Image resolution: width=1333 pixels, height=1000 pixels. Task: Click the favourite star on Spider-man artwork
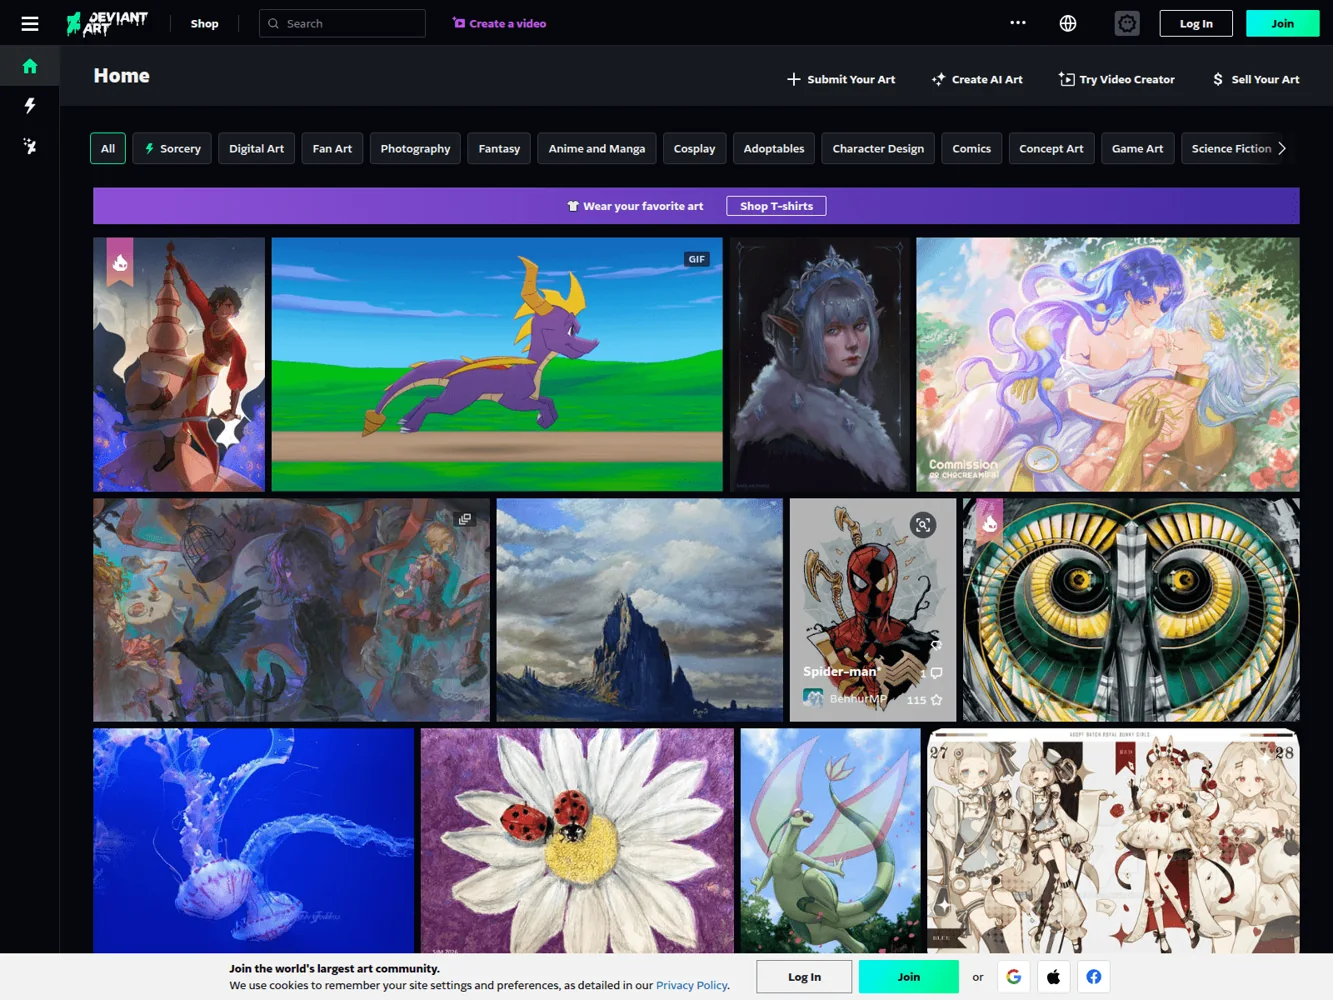(937, 700)
